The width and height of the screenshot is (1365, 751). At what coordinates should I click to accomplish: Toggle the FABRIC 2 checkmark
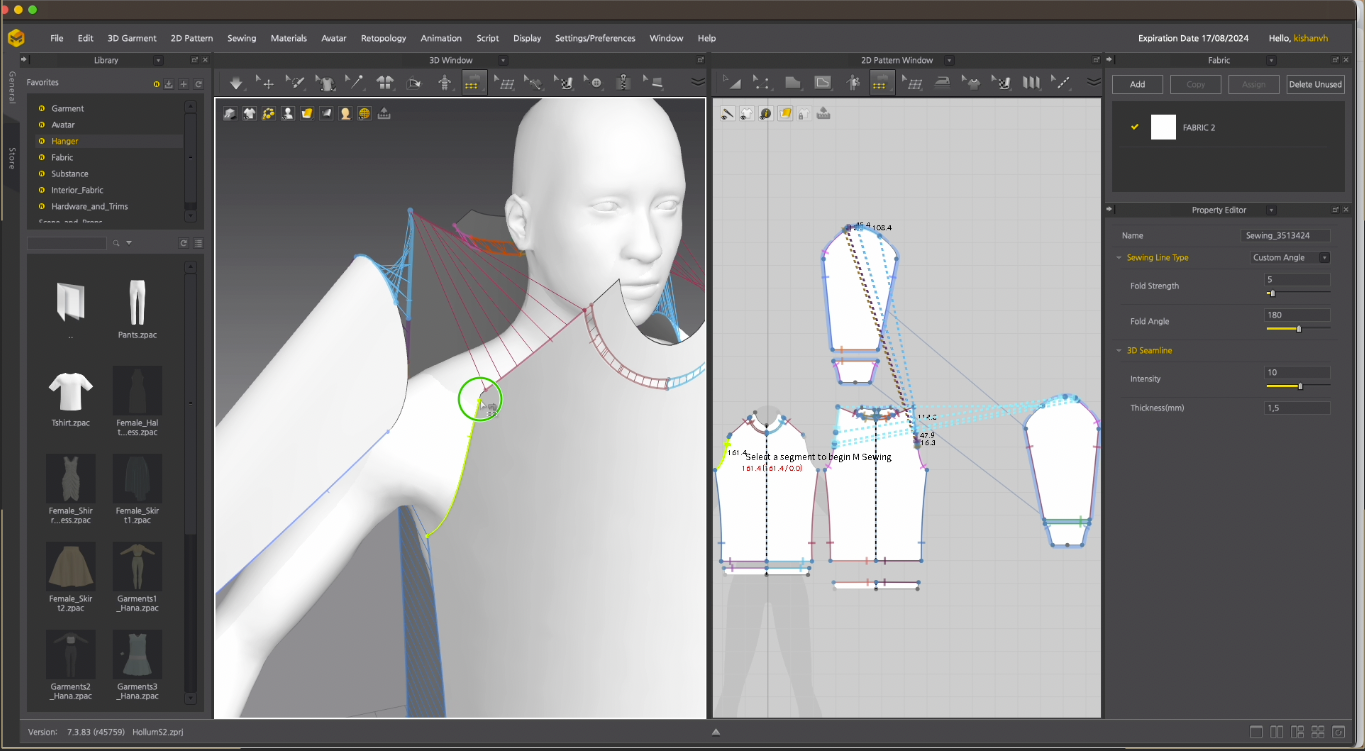tap(1134, 127)
